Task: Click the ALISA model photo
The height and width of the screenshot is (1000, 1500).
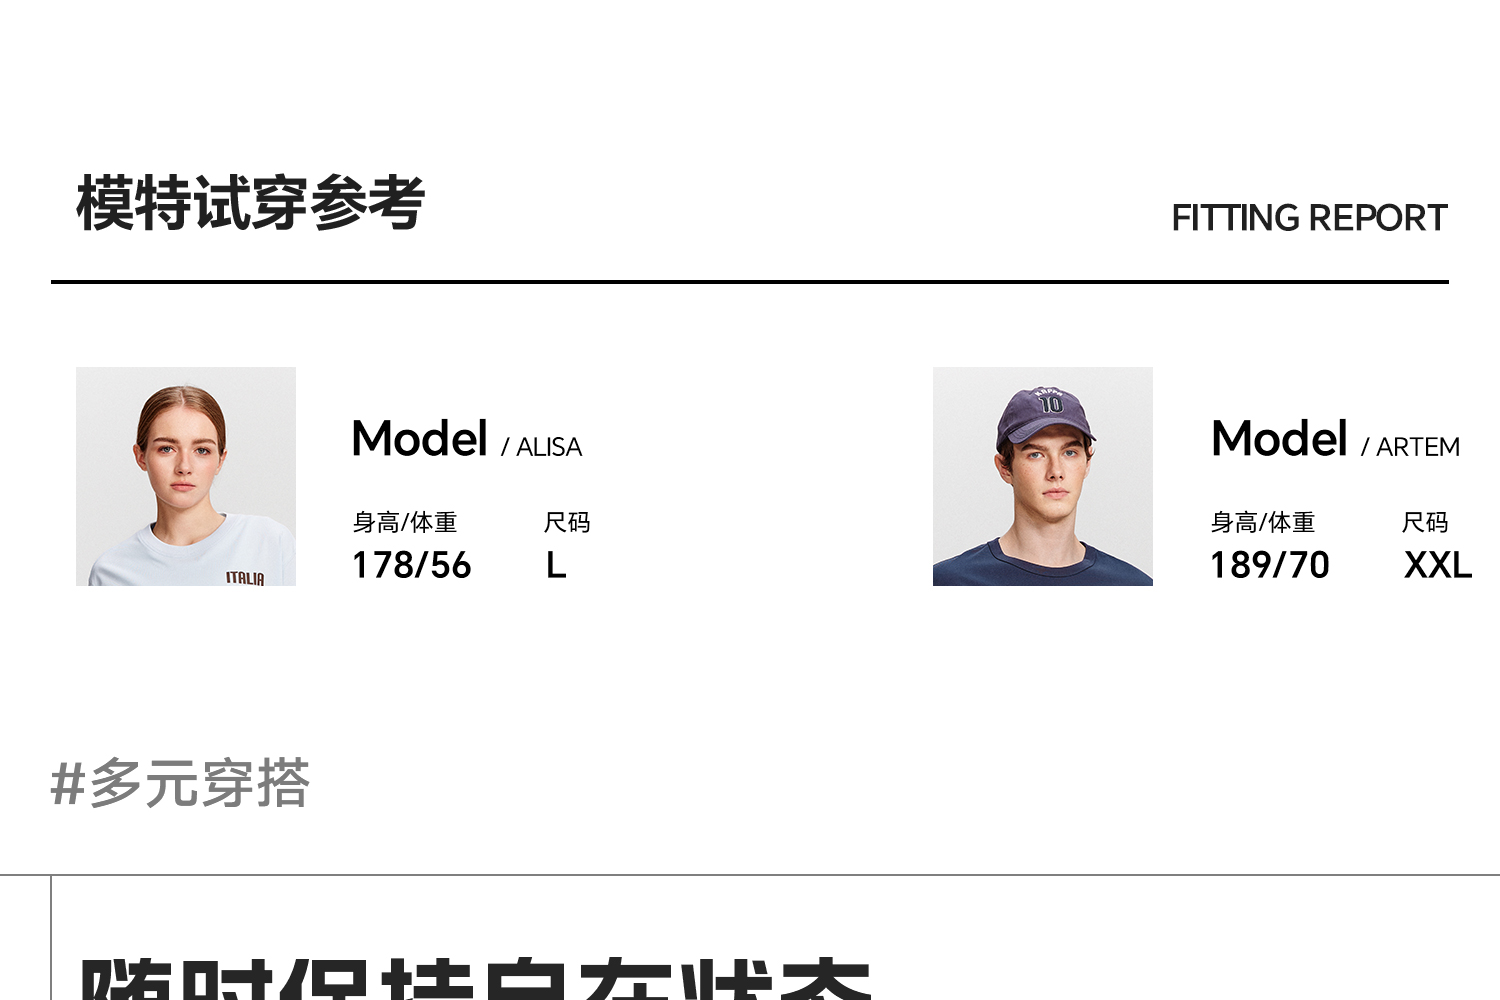Action: click(186, 476)
